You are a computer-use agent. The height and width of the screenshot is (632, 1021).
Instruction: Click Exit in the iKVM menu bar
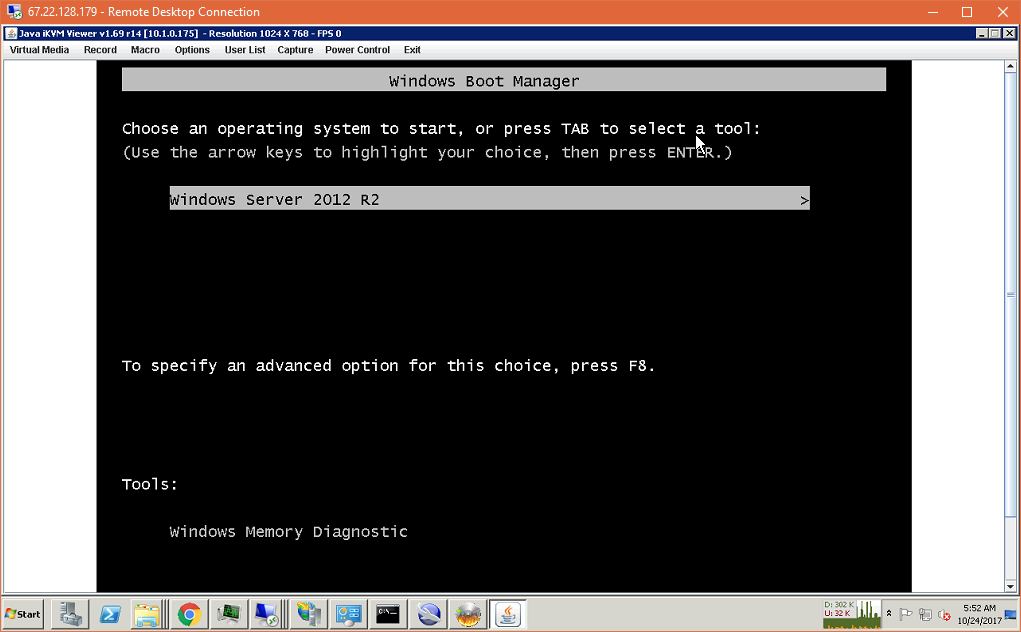412,49
